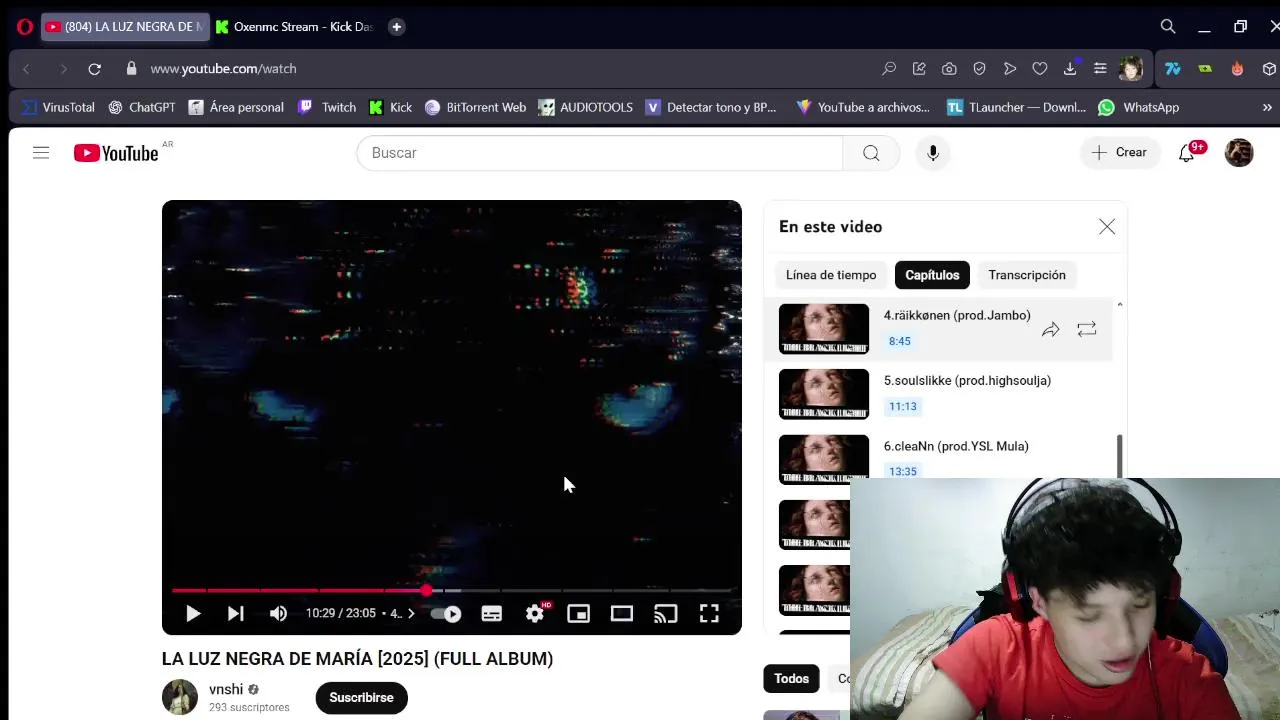Viewport: 1280px width, 720px height.
Task: Open the vnshi channel avatar
Action: pyautogui.click(x=180, y=697)
